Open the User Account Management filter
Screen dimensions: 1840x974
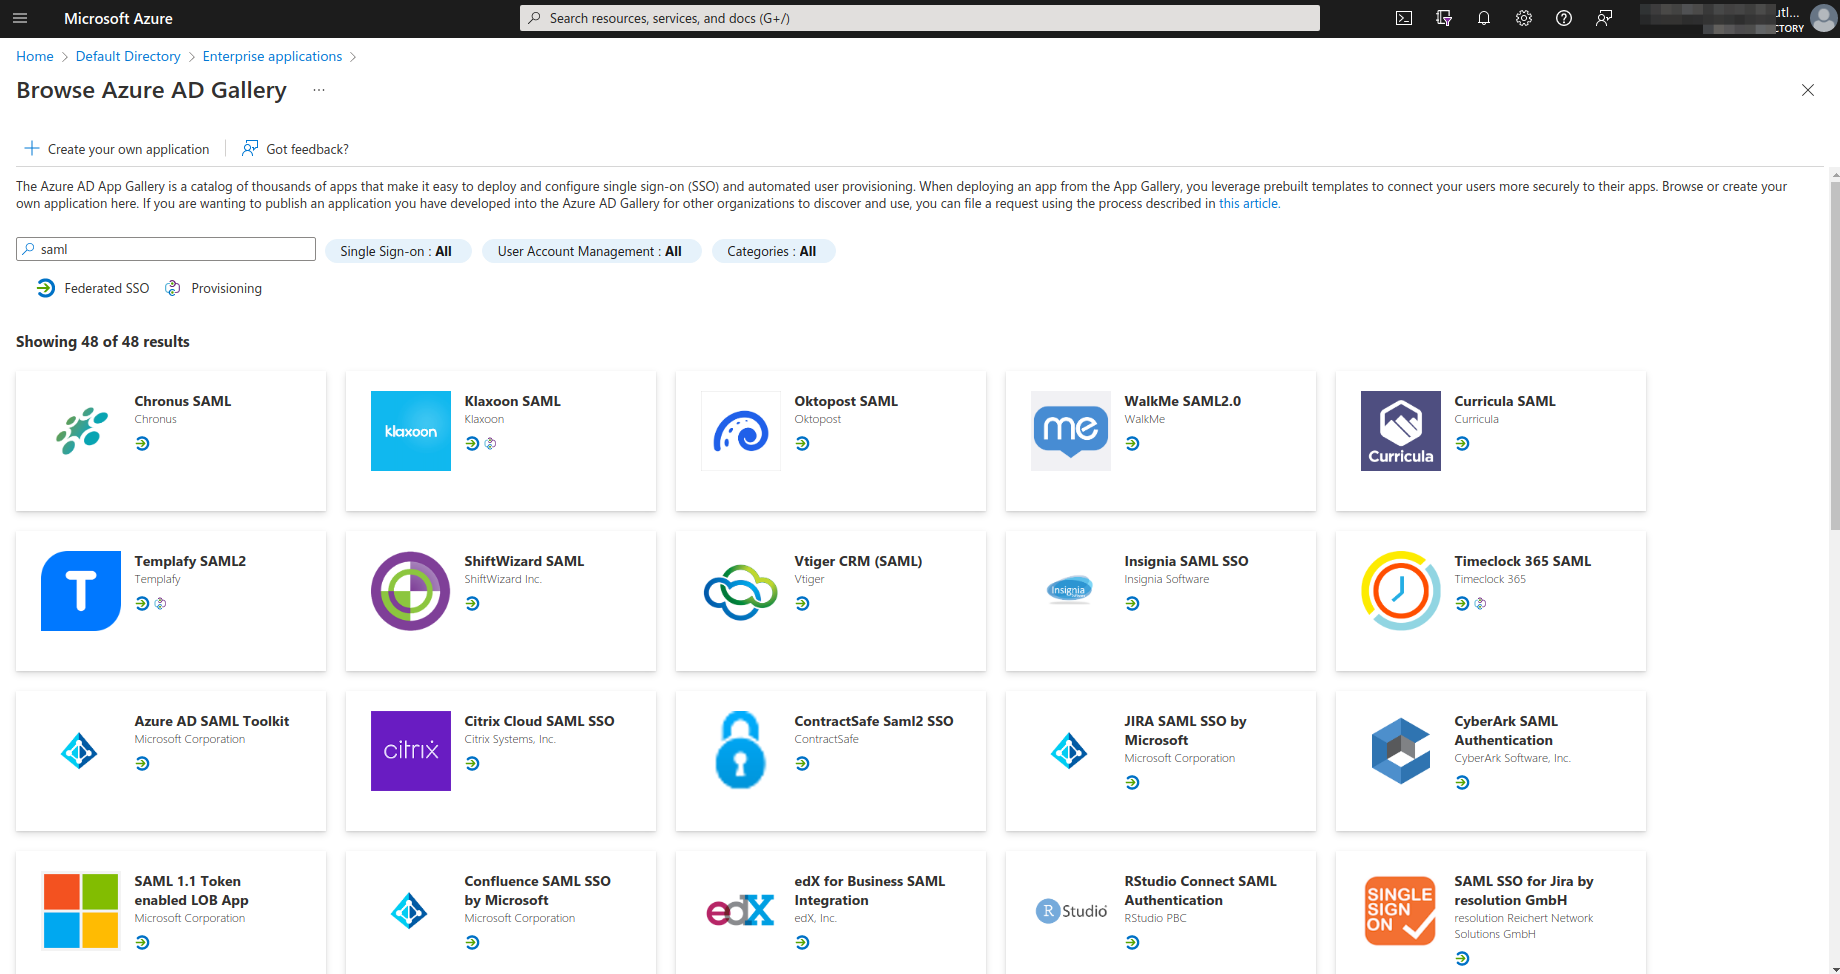pos(591,251)
